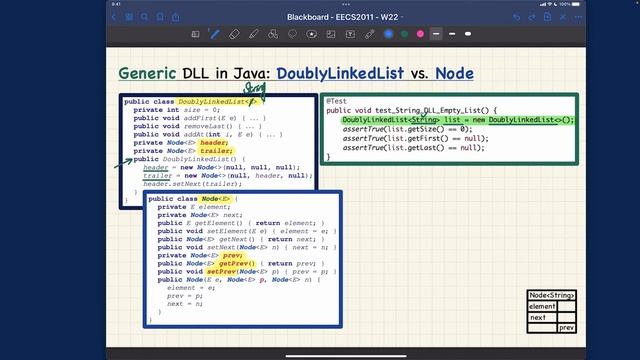
Task: Click the "element" diagram cell
Action: click(x=542, y=306)
